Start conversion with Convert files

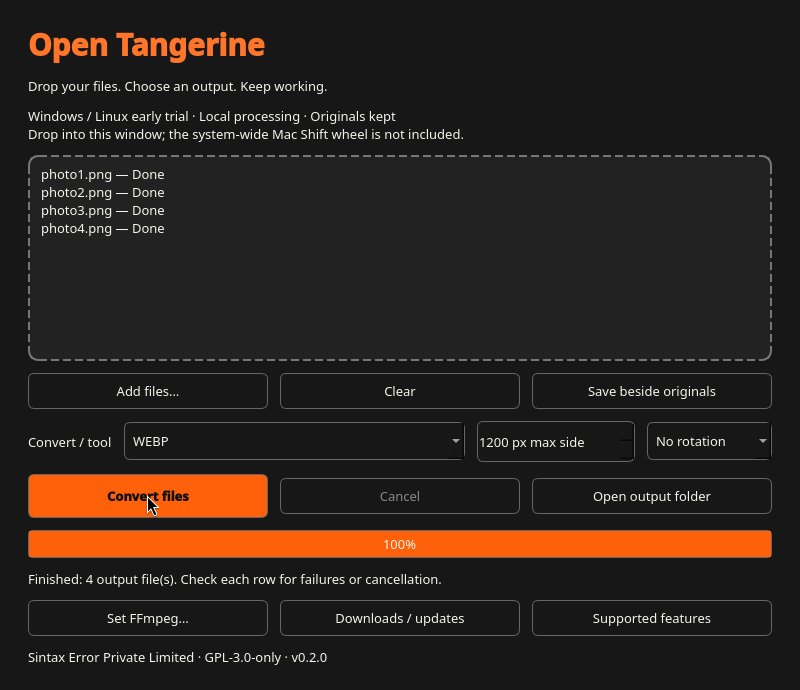tap(147, 496)
